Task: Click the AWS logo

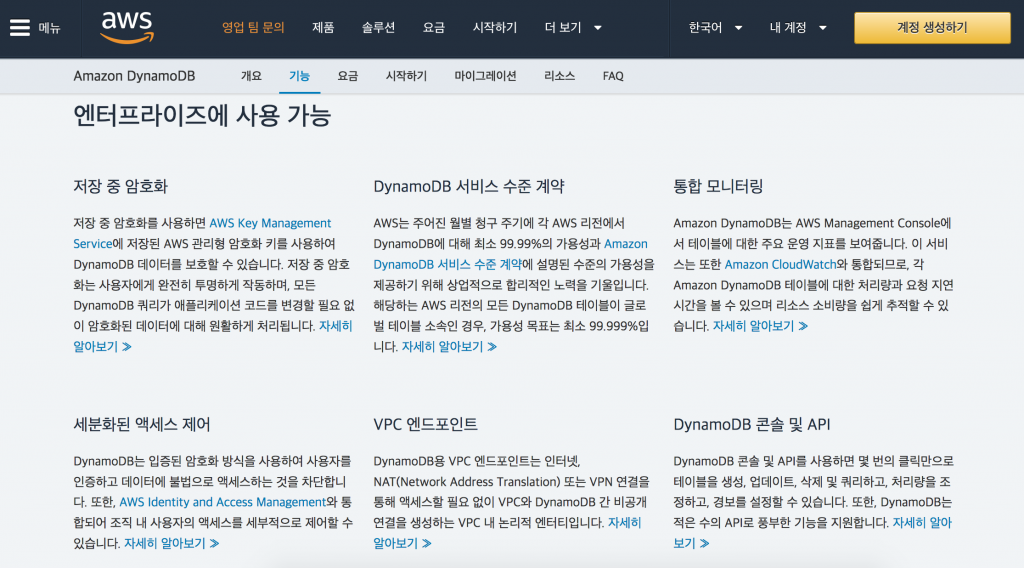Action: click(127, 27)
